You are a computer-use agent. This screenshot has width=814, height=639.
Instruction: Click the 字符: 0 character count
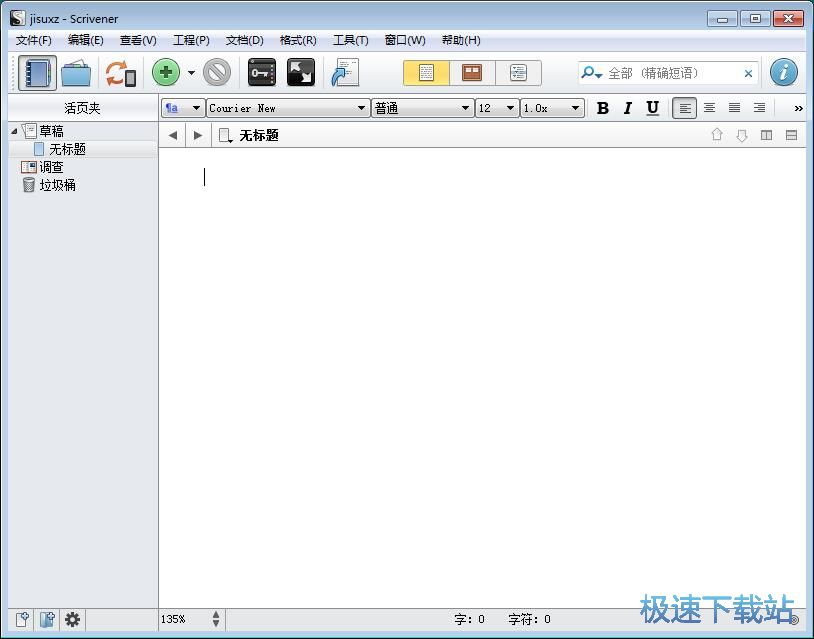pyautogui.click(x=529, y=619)
